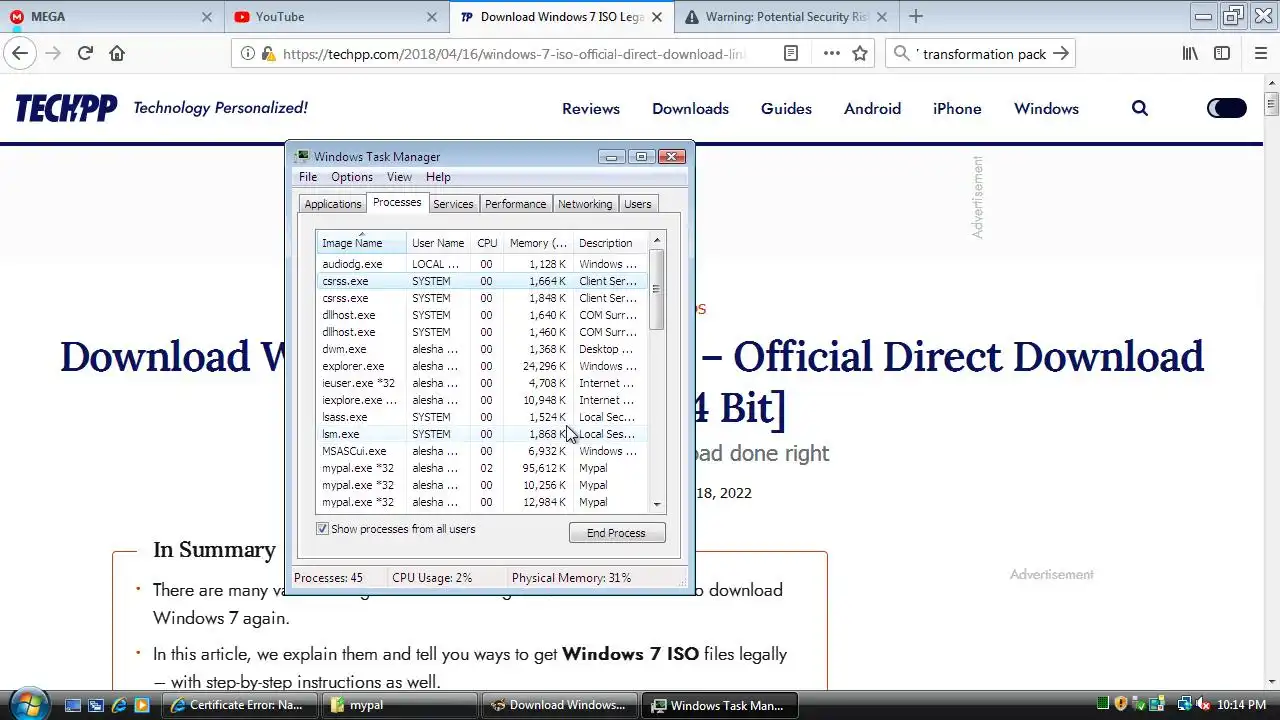Reload the current page
Screen dimensions: 1280x720
85,54
